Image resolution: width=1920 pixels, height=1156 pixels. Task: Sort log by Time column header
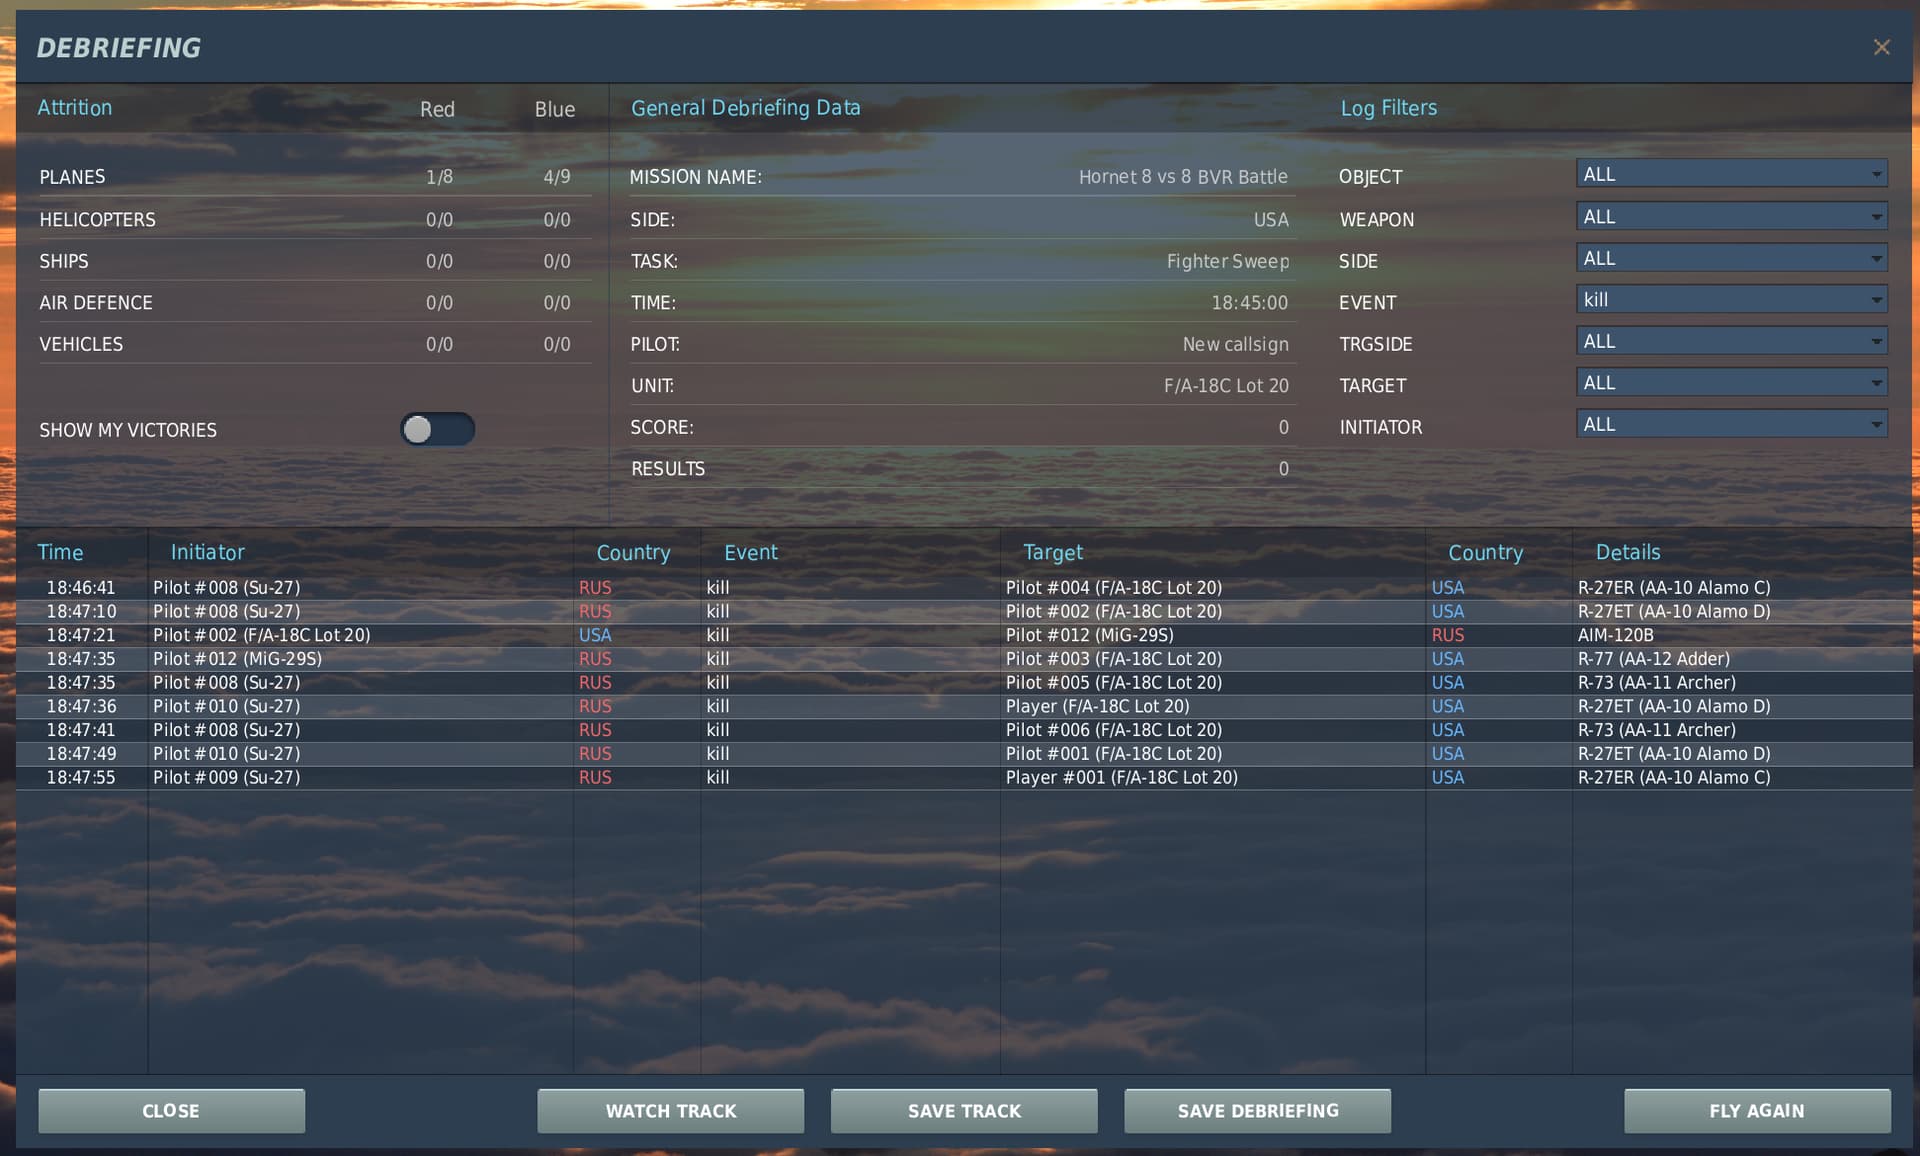pyautogui.click(x=60, y=552)
